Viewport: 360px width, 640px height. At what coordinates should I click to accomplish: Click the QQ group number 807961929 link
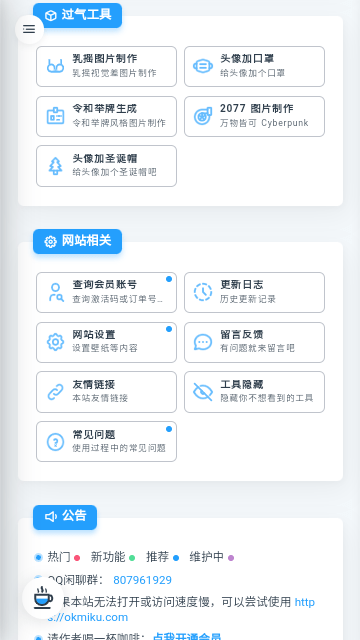pyautogui.click(x=142, y=580)
